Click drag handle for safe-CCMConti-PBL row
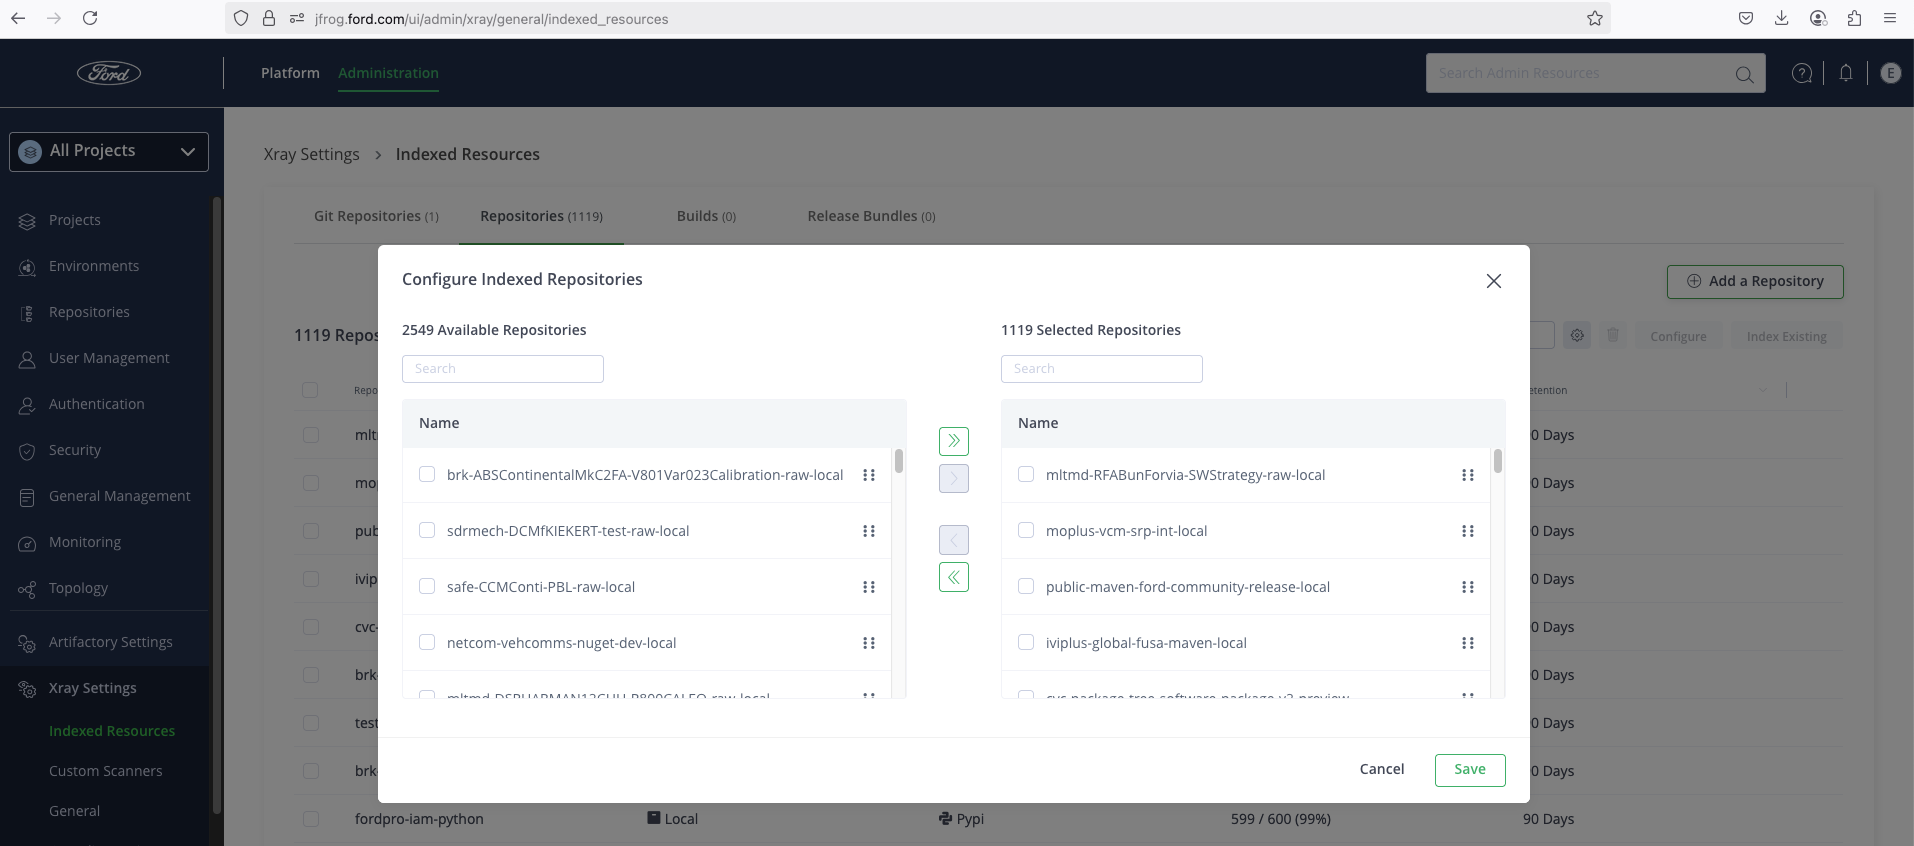 click(x=869, y=587)
